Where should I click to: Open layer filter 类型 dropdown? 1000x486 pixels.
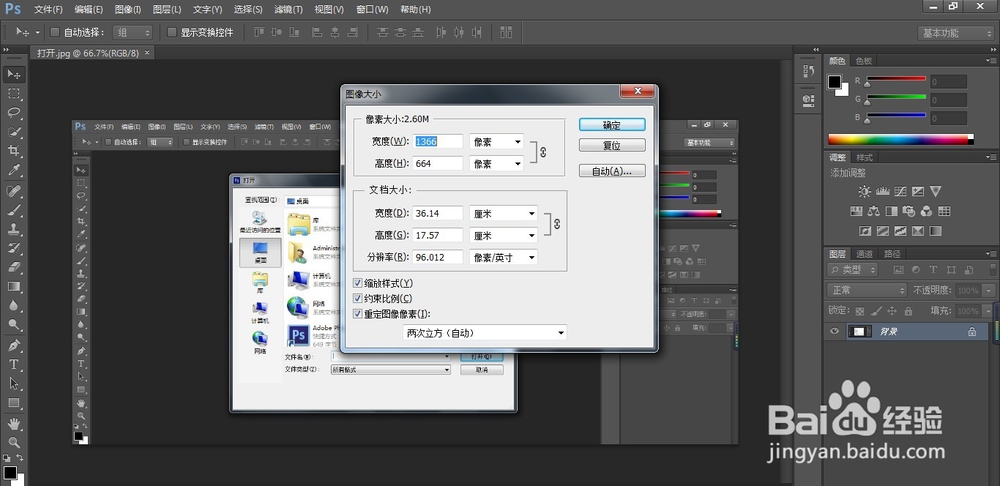coord(852,270)
